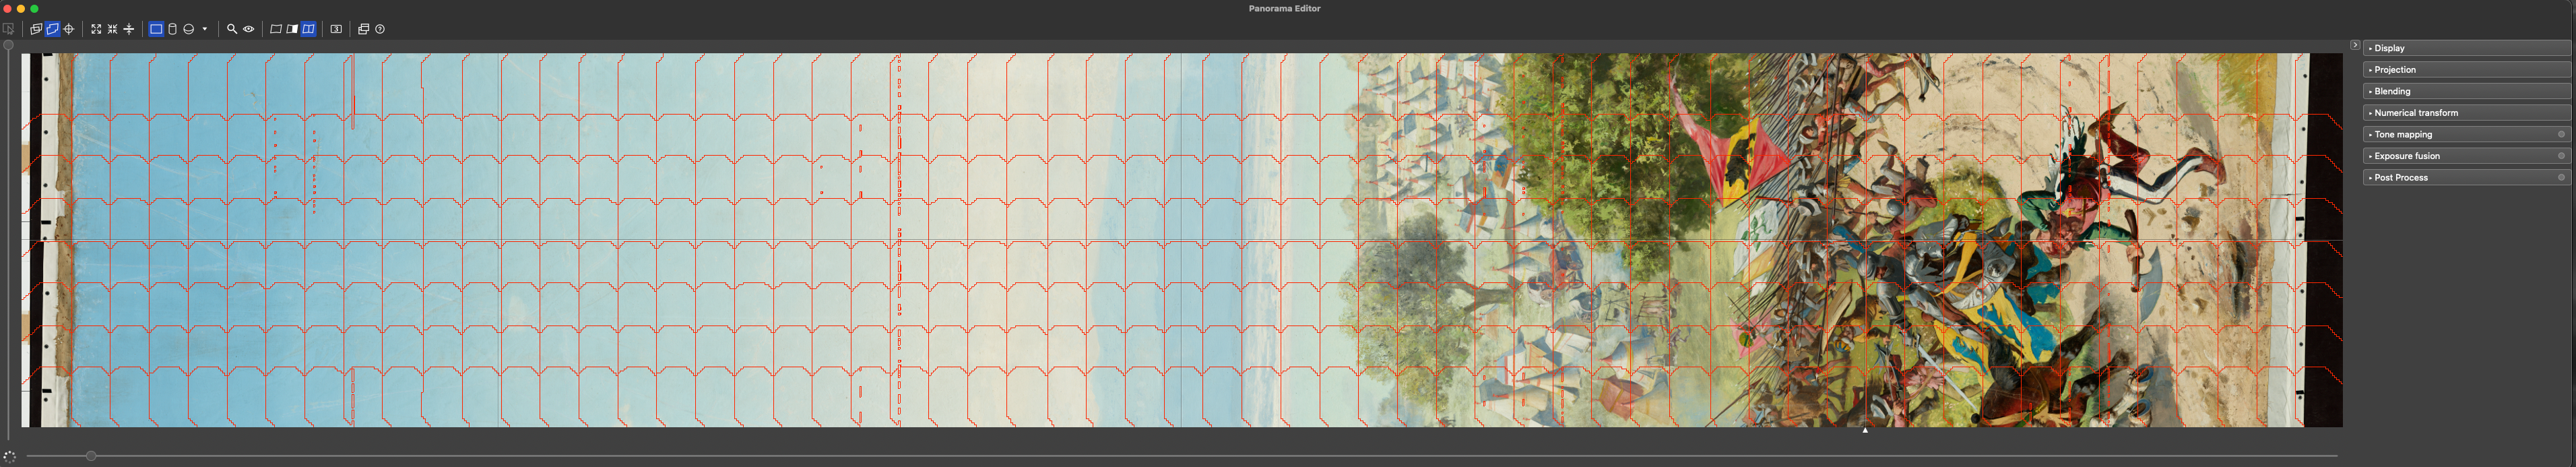Expand the Numerical transform section
The image size is (2576, 467).
pyautogui.click(x=2467, y=113)
